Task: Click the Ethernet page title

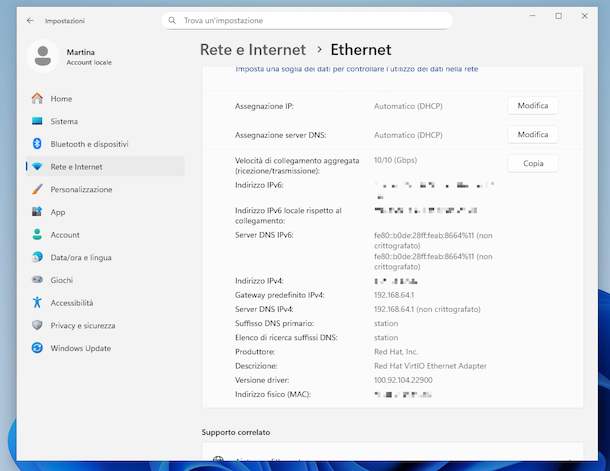Action: coord(361,50)
